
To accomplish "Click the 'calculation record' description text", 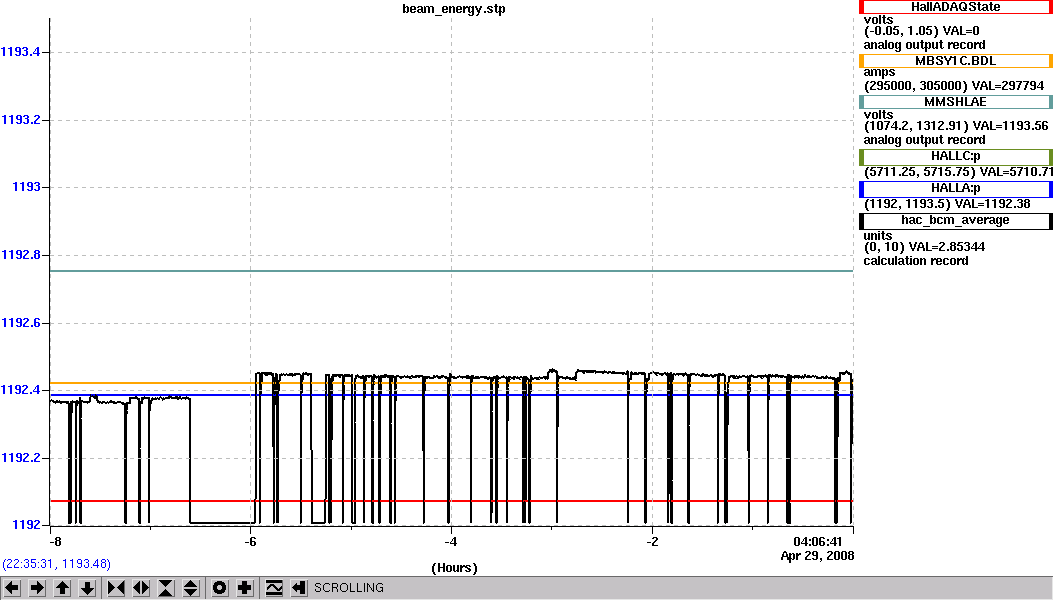I will pos(916,261).
